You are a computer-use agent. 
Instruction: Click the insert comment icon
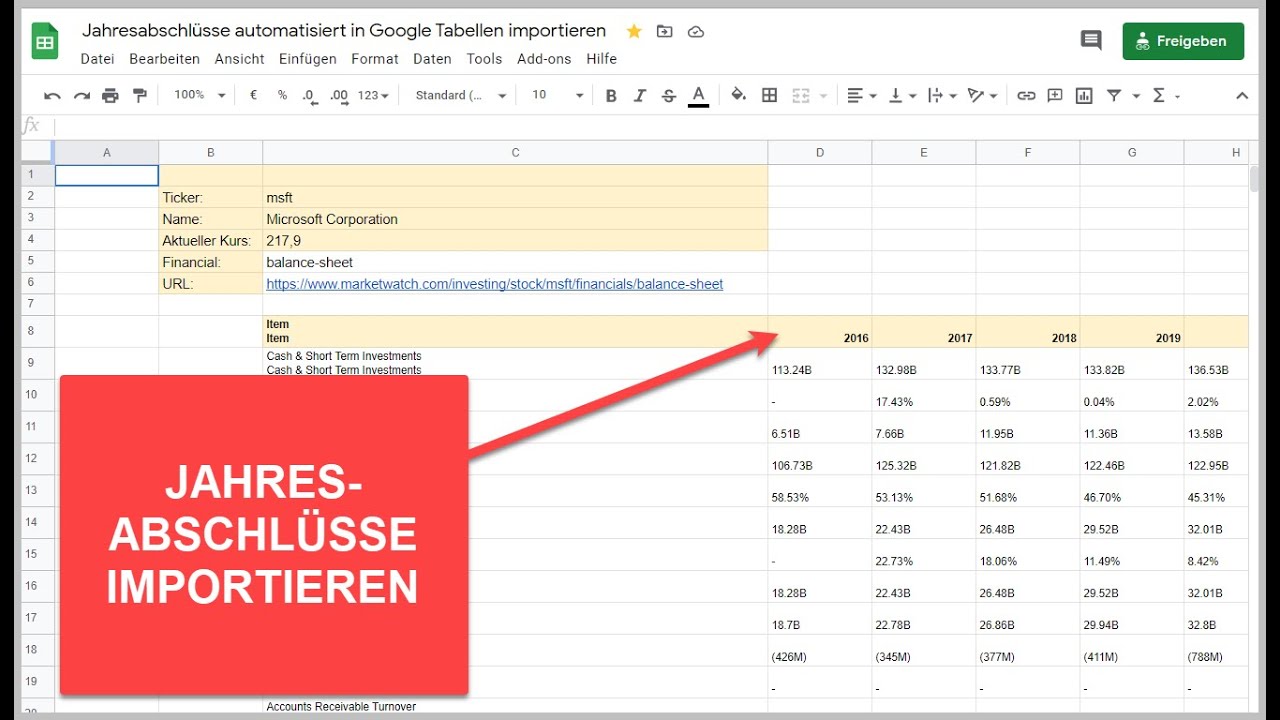(x=1055, y=95)
